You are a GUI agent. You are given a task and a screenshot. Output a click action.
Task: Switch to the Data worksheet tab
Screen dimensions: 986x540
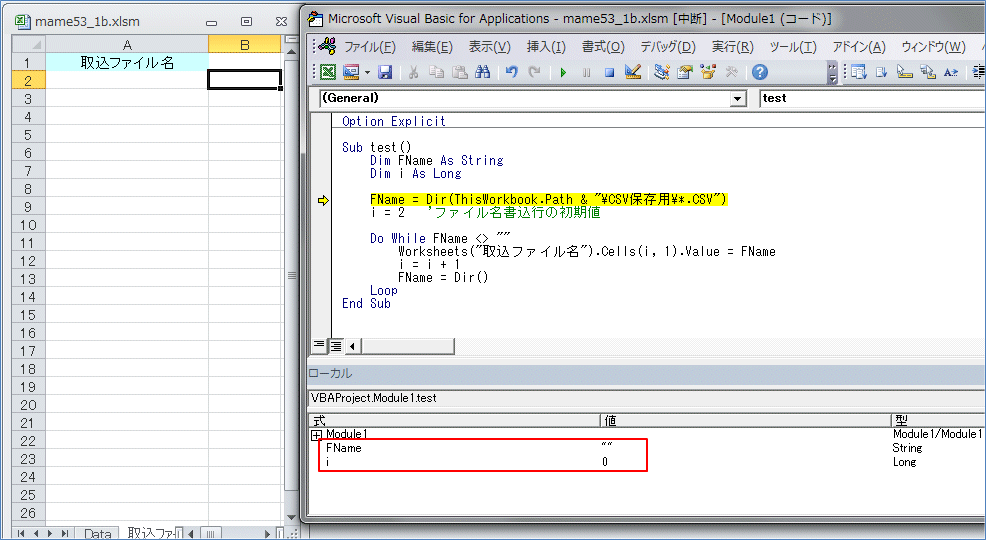click(x=97, y=533)
